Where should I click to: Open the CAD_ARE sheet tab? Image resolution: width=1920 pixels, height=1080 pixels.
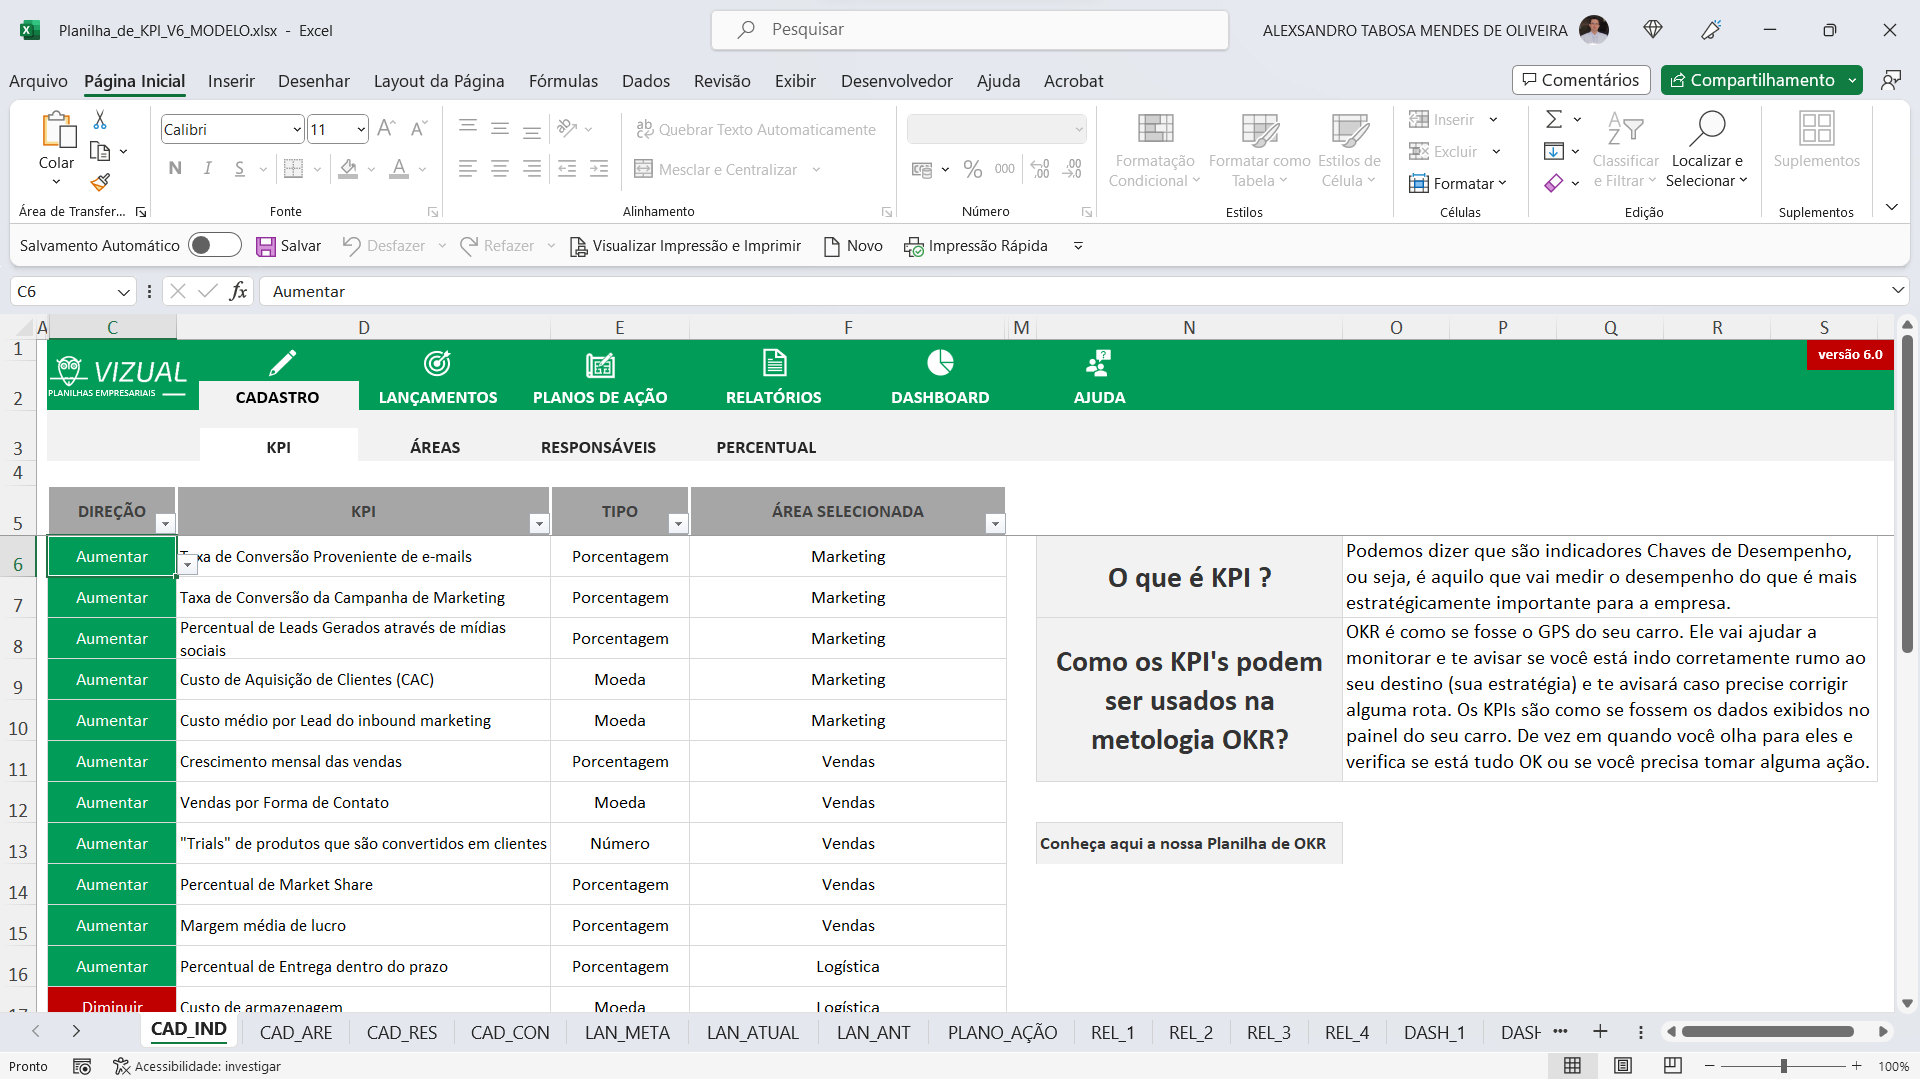tap(295, 1032)
